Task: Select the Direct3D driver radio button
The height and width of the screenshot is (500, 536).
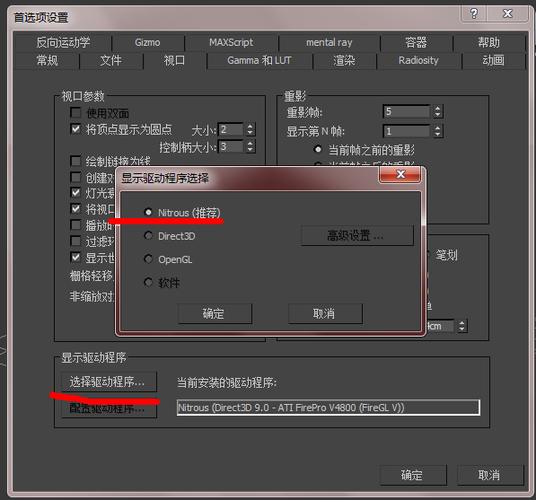Action: pyautogui.click(x=148, y=235)
